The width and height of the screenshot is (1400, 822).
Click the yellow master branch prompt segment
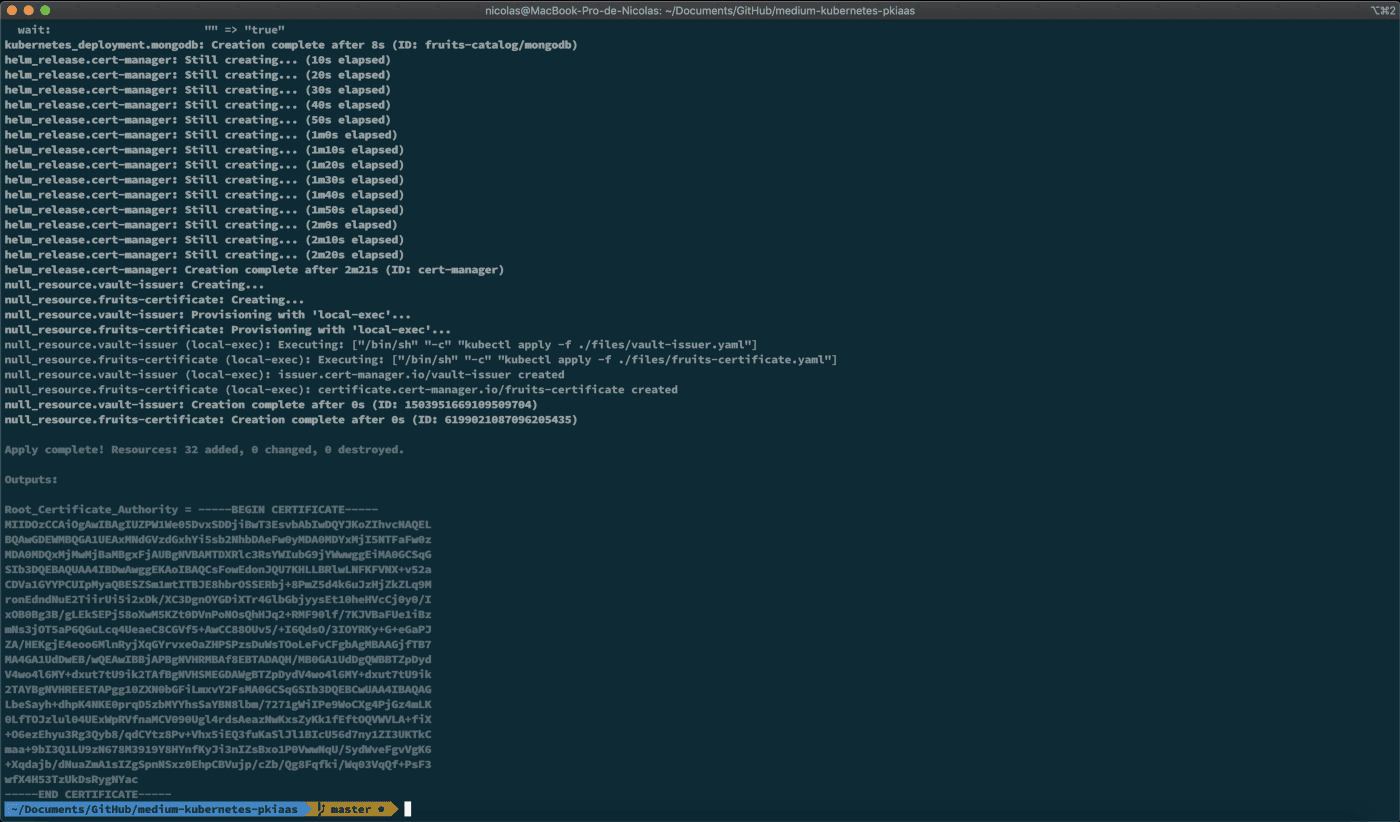pos(350,809)
